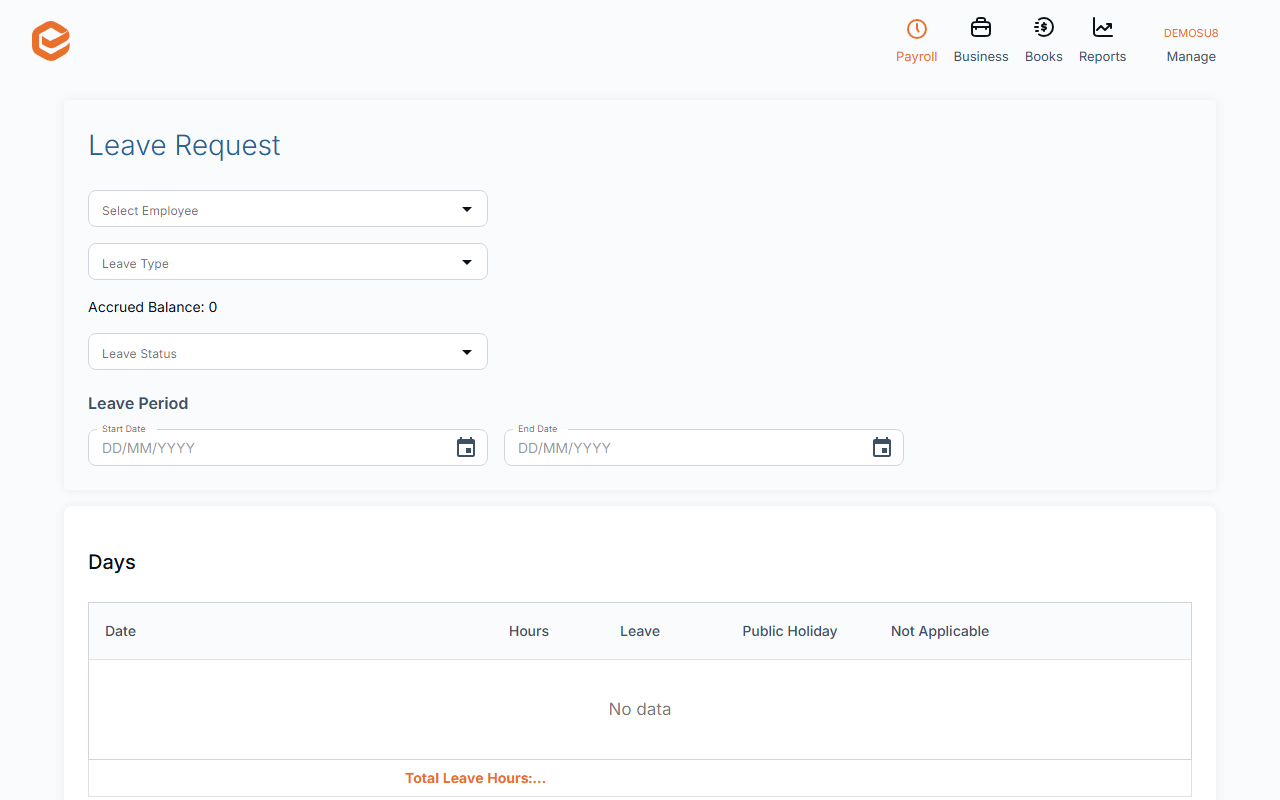The height and width of the screenshot is (800, 1280).
Task: Open the Payroll clock icon
Action: point(917,28)
